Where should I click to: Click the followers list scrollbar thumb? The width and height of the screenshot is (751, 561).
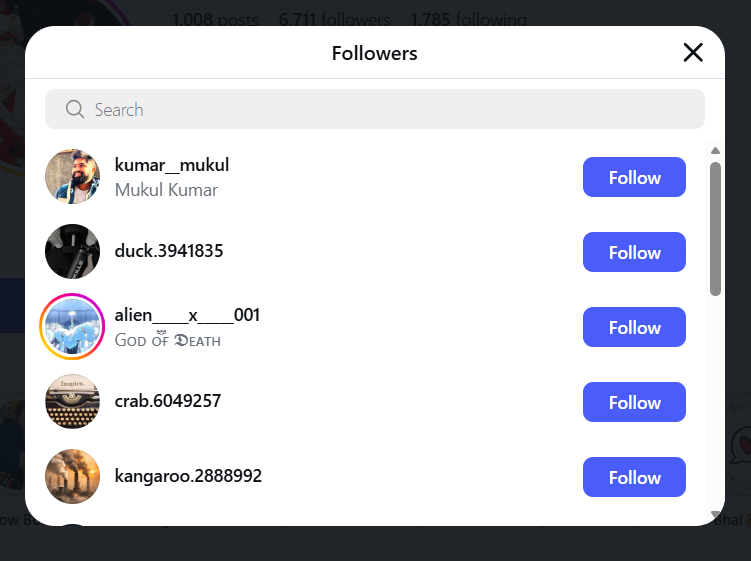pyautogui.click(x=715, y=228)
